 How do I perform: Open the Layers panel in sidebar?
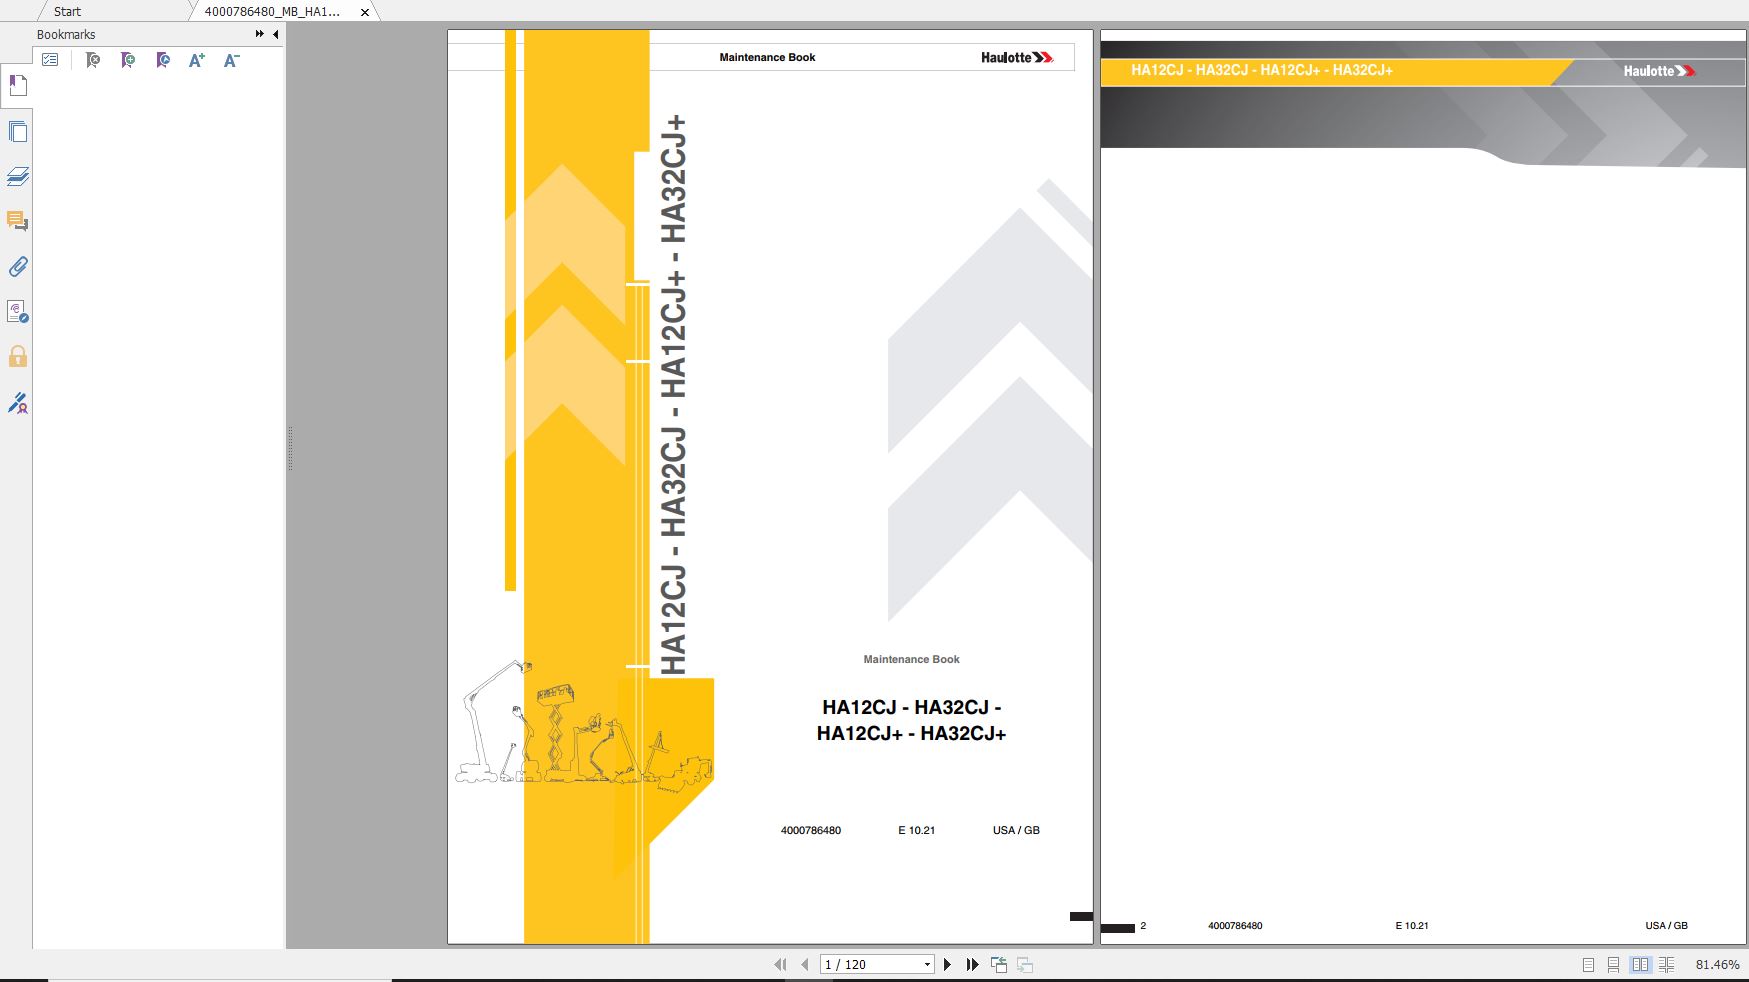pyautogui.click(x=17, y=177)
